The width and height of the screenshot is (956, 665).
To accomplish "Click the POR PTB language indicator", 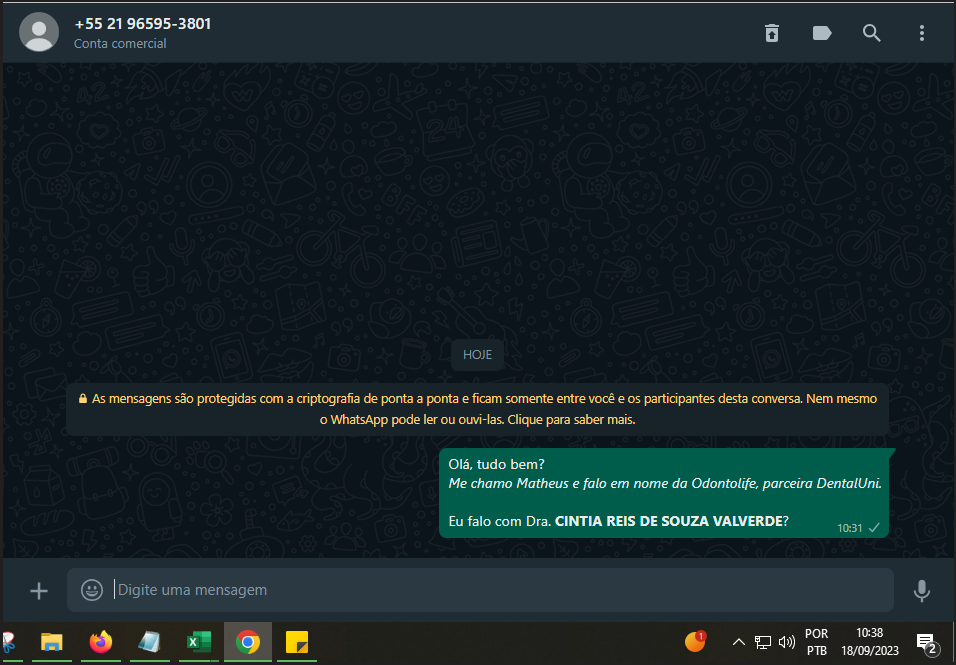I will [x=816, y=642].
